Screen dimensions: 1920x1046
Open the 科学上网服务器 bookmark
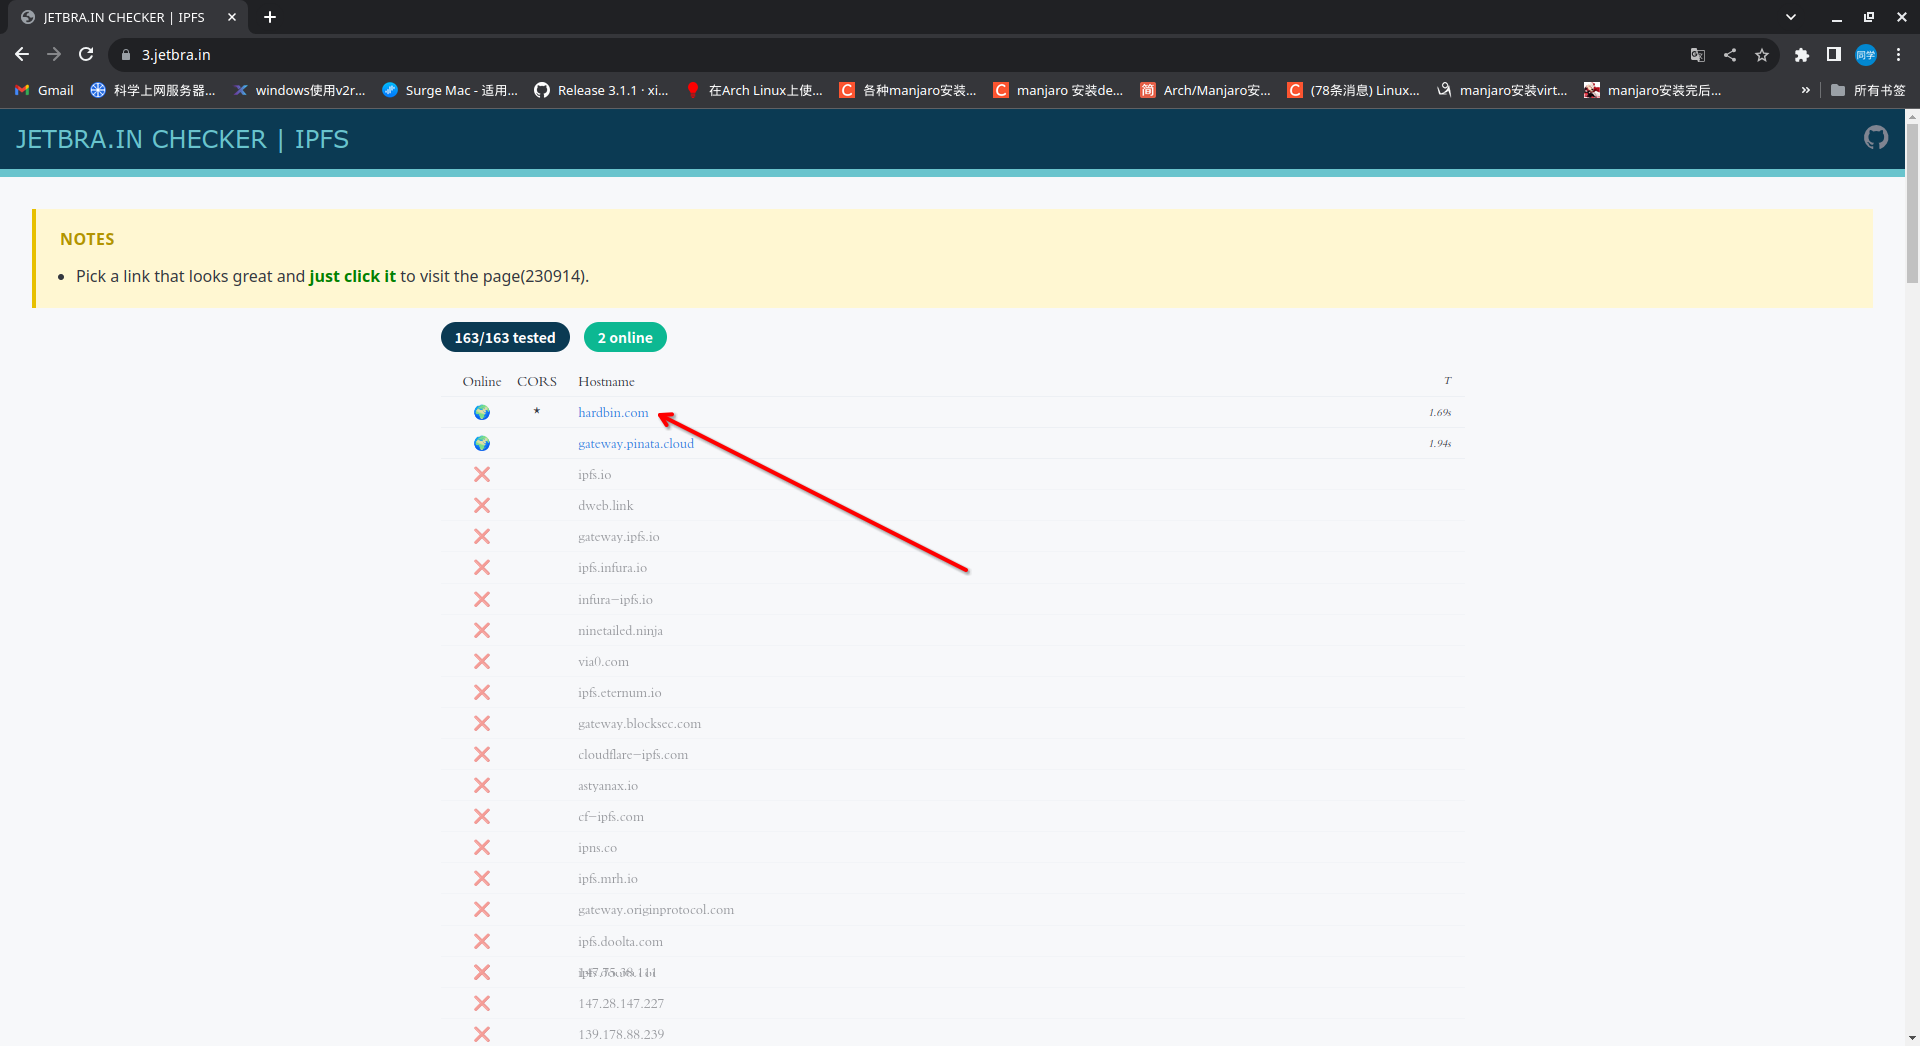pyautogui.click(x=153, y=90)
